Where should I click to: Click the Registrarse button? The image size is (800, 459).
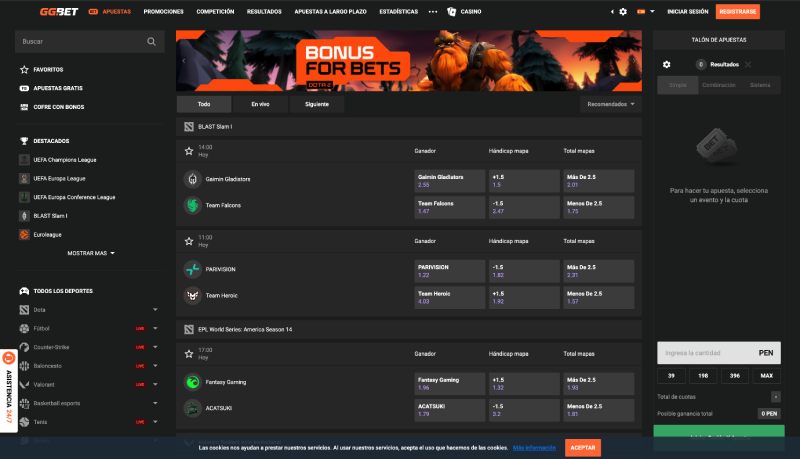(x=737, y=11)
